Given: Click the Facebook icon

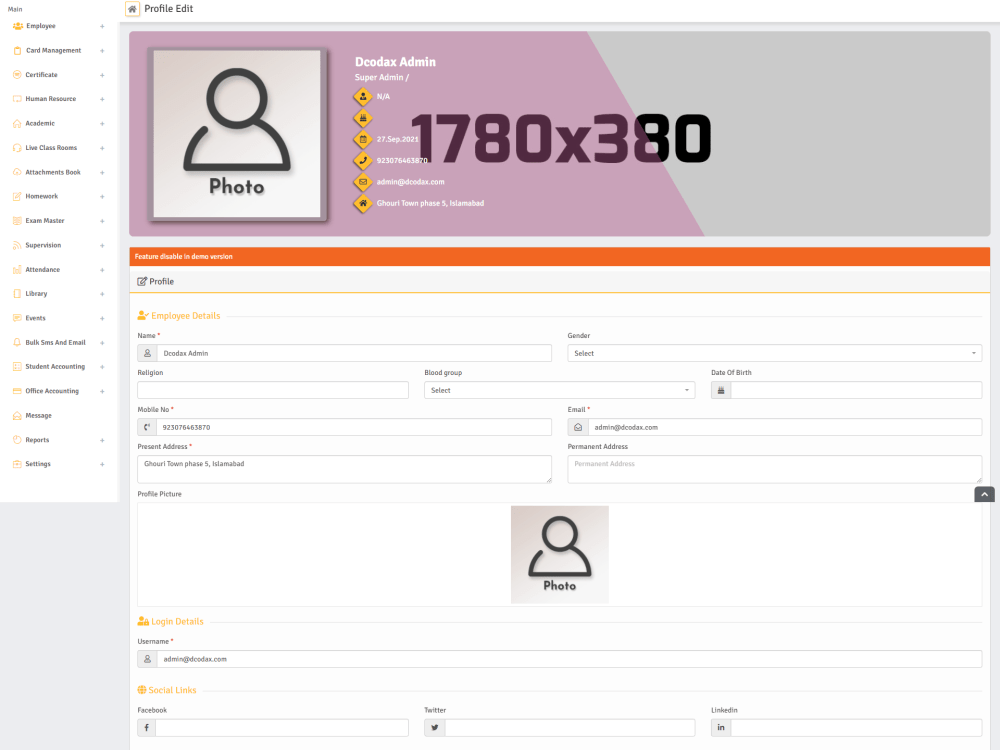Looking at the screenshot, I should (x=146, y=728).
